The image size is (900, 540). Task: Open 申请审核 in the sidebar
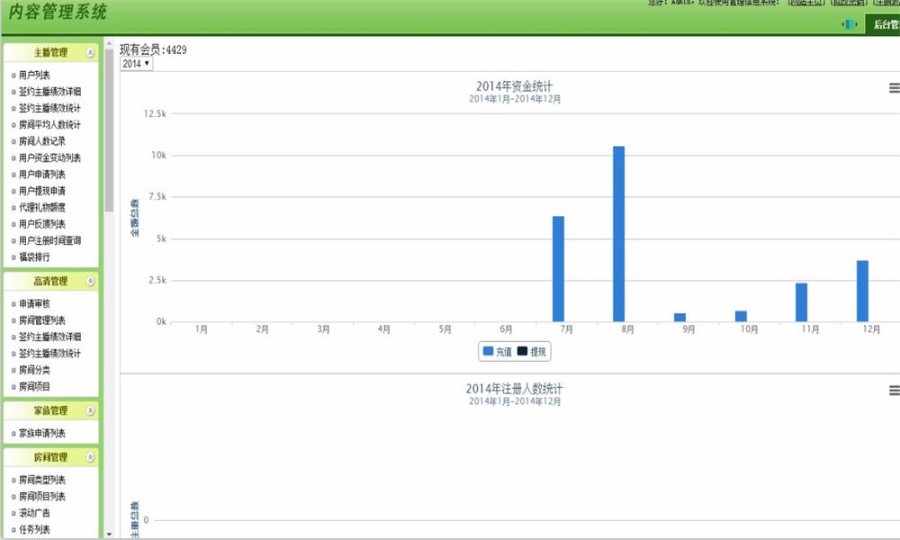34,304
